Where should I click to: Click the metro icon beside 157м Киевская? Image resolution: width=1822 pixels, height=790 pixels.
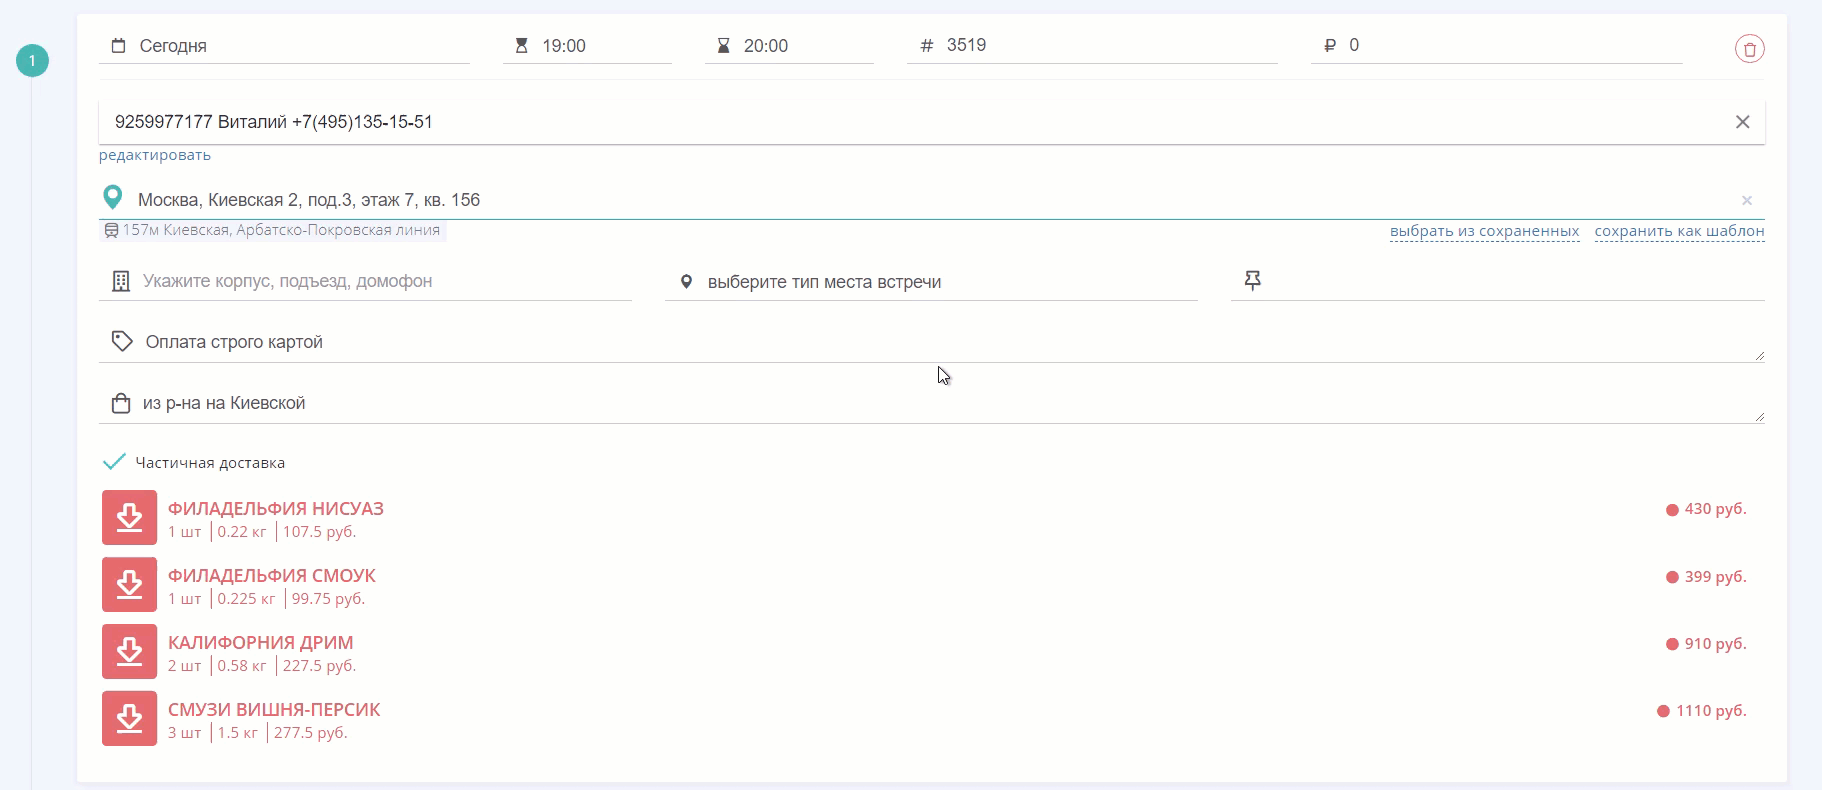pos(112,230)
